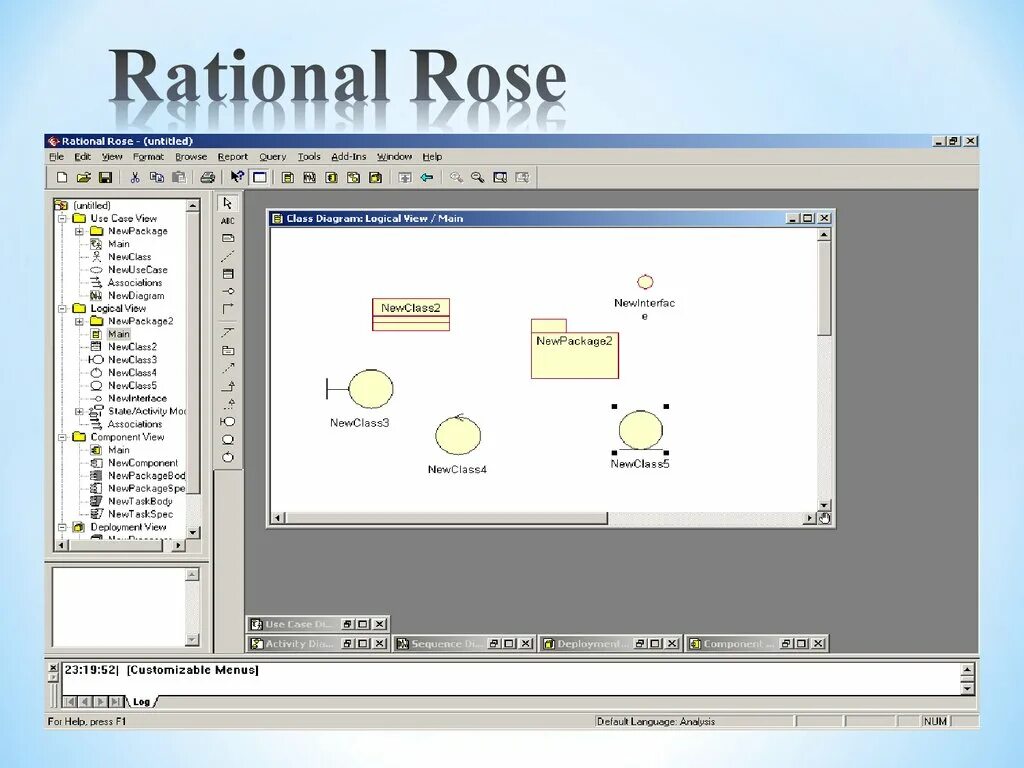Collapse the Deployment View tree node
Image resolution: width=1024 pixels, height=768 pixels.
[x=62, y=527]
